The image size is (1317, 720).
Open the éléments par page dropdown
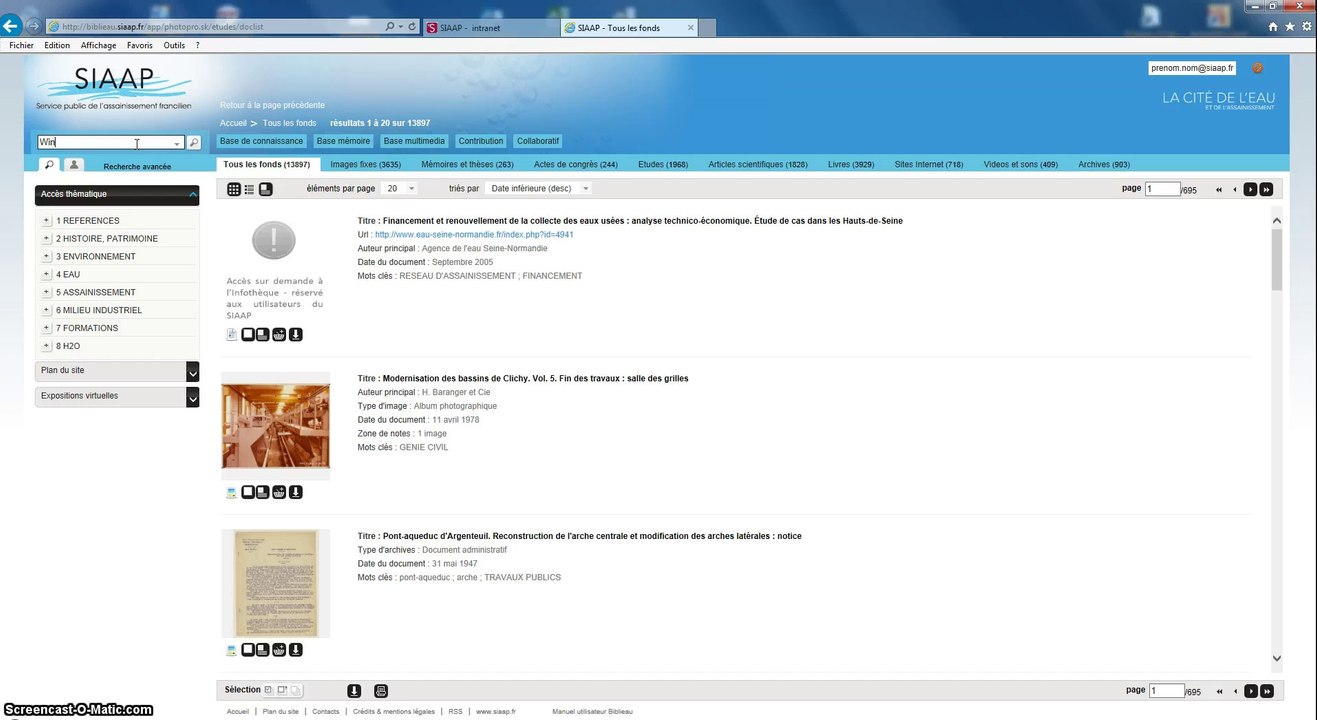tap(400, 188)
